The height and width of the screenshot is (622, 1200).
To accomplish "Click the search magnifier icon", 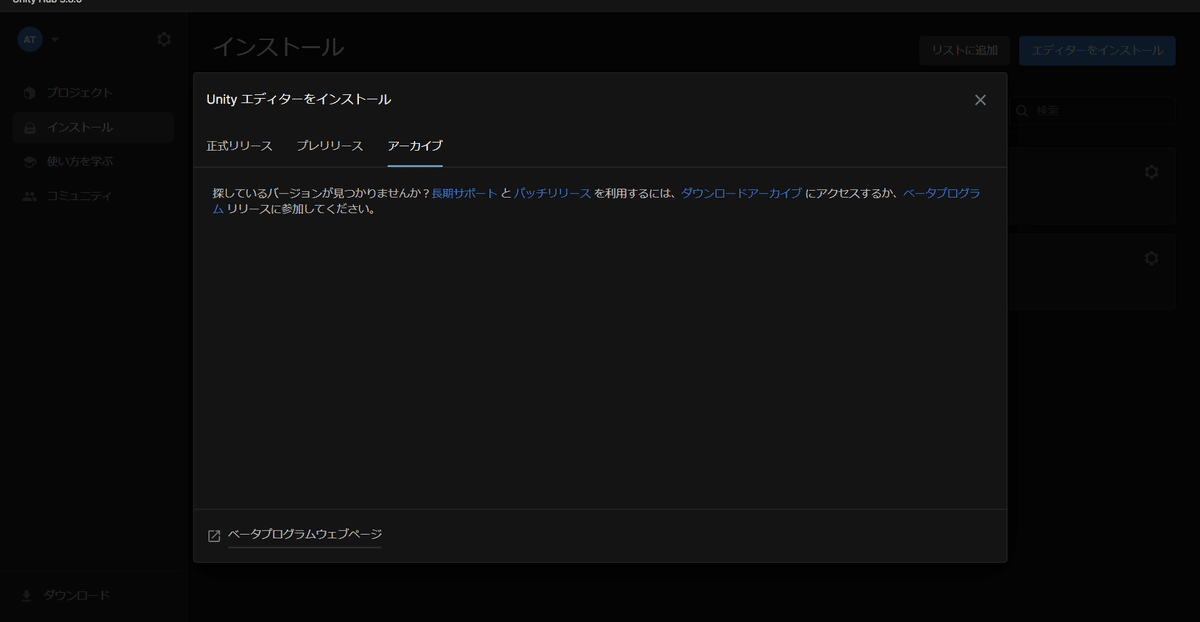I will point(1020,111).
